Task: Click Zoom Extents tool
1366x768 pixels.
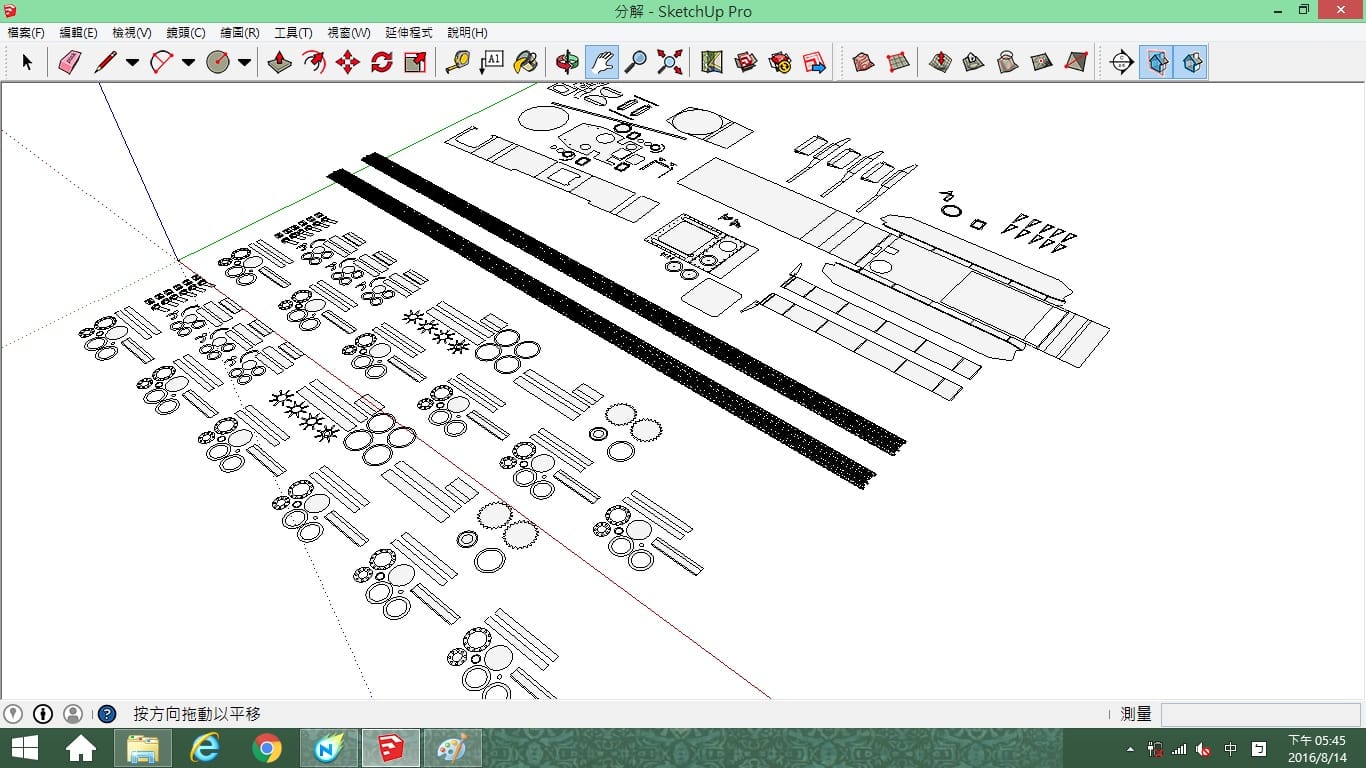Action: point(670,62)
